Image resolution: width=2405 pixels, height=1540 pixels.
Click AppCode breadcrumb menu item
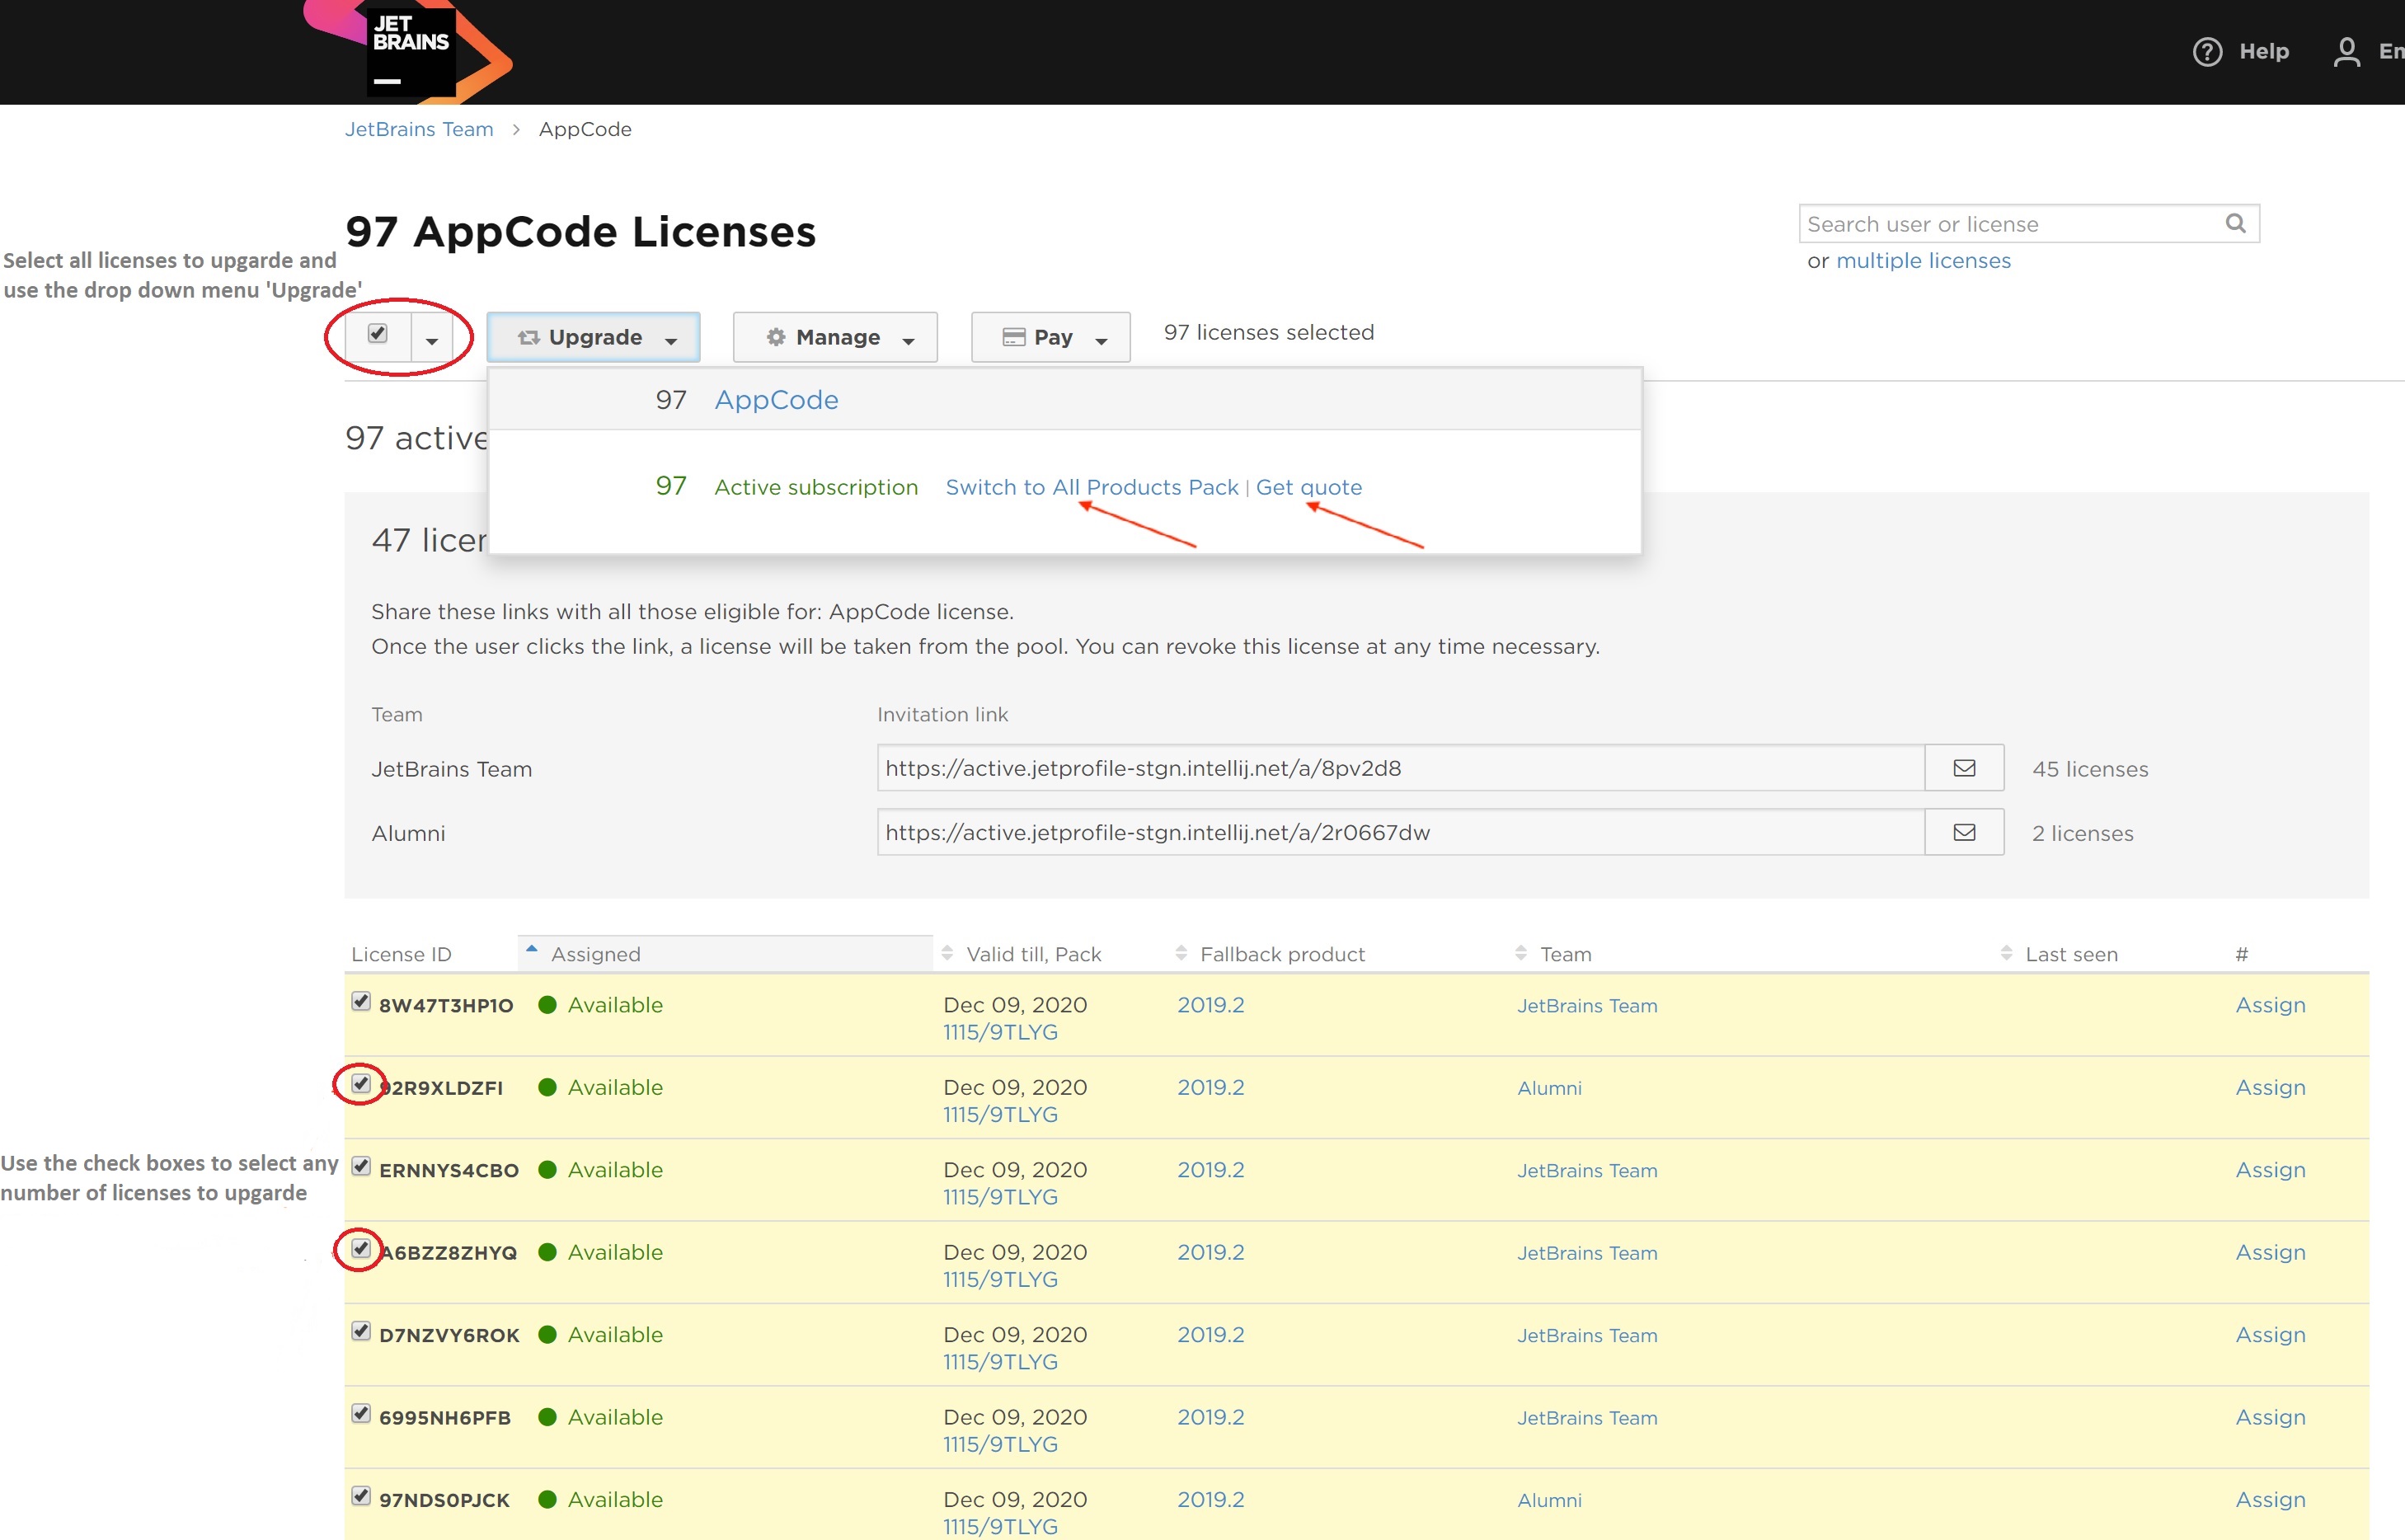tap(587, 128)
